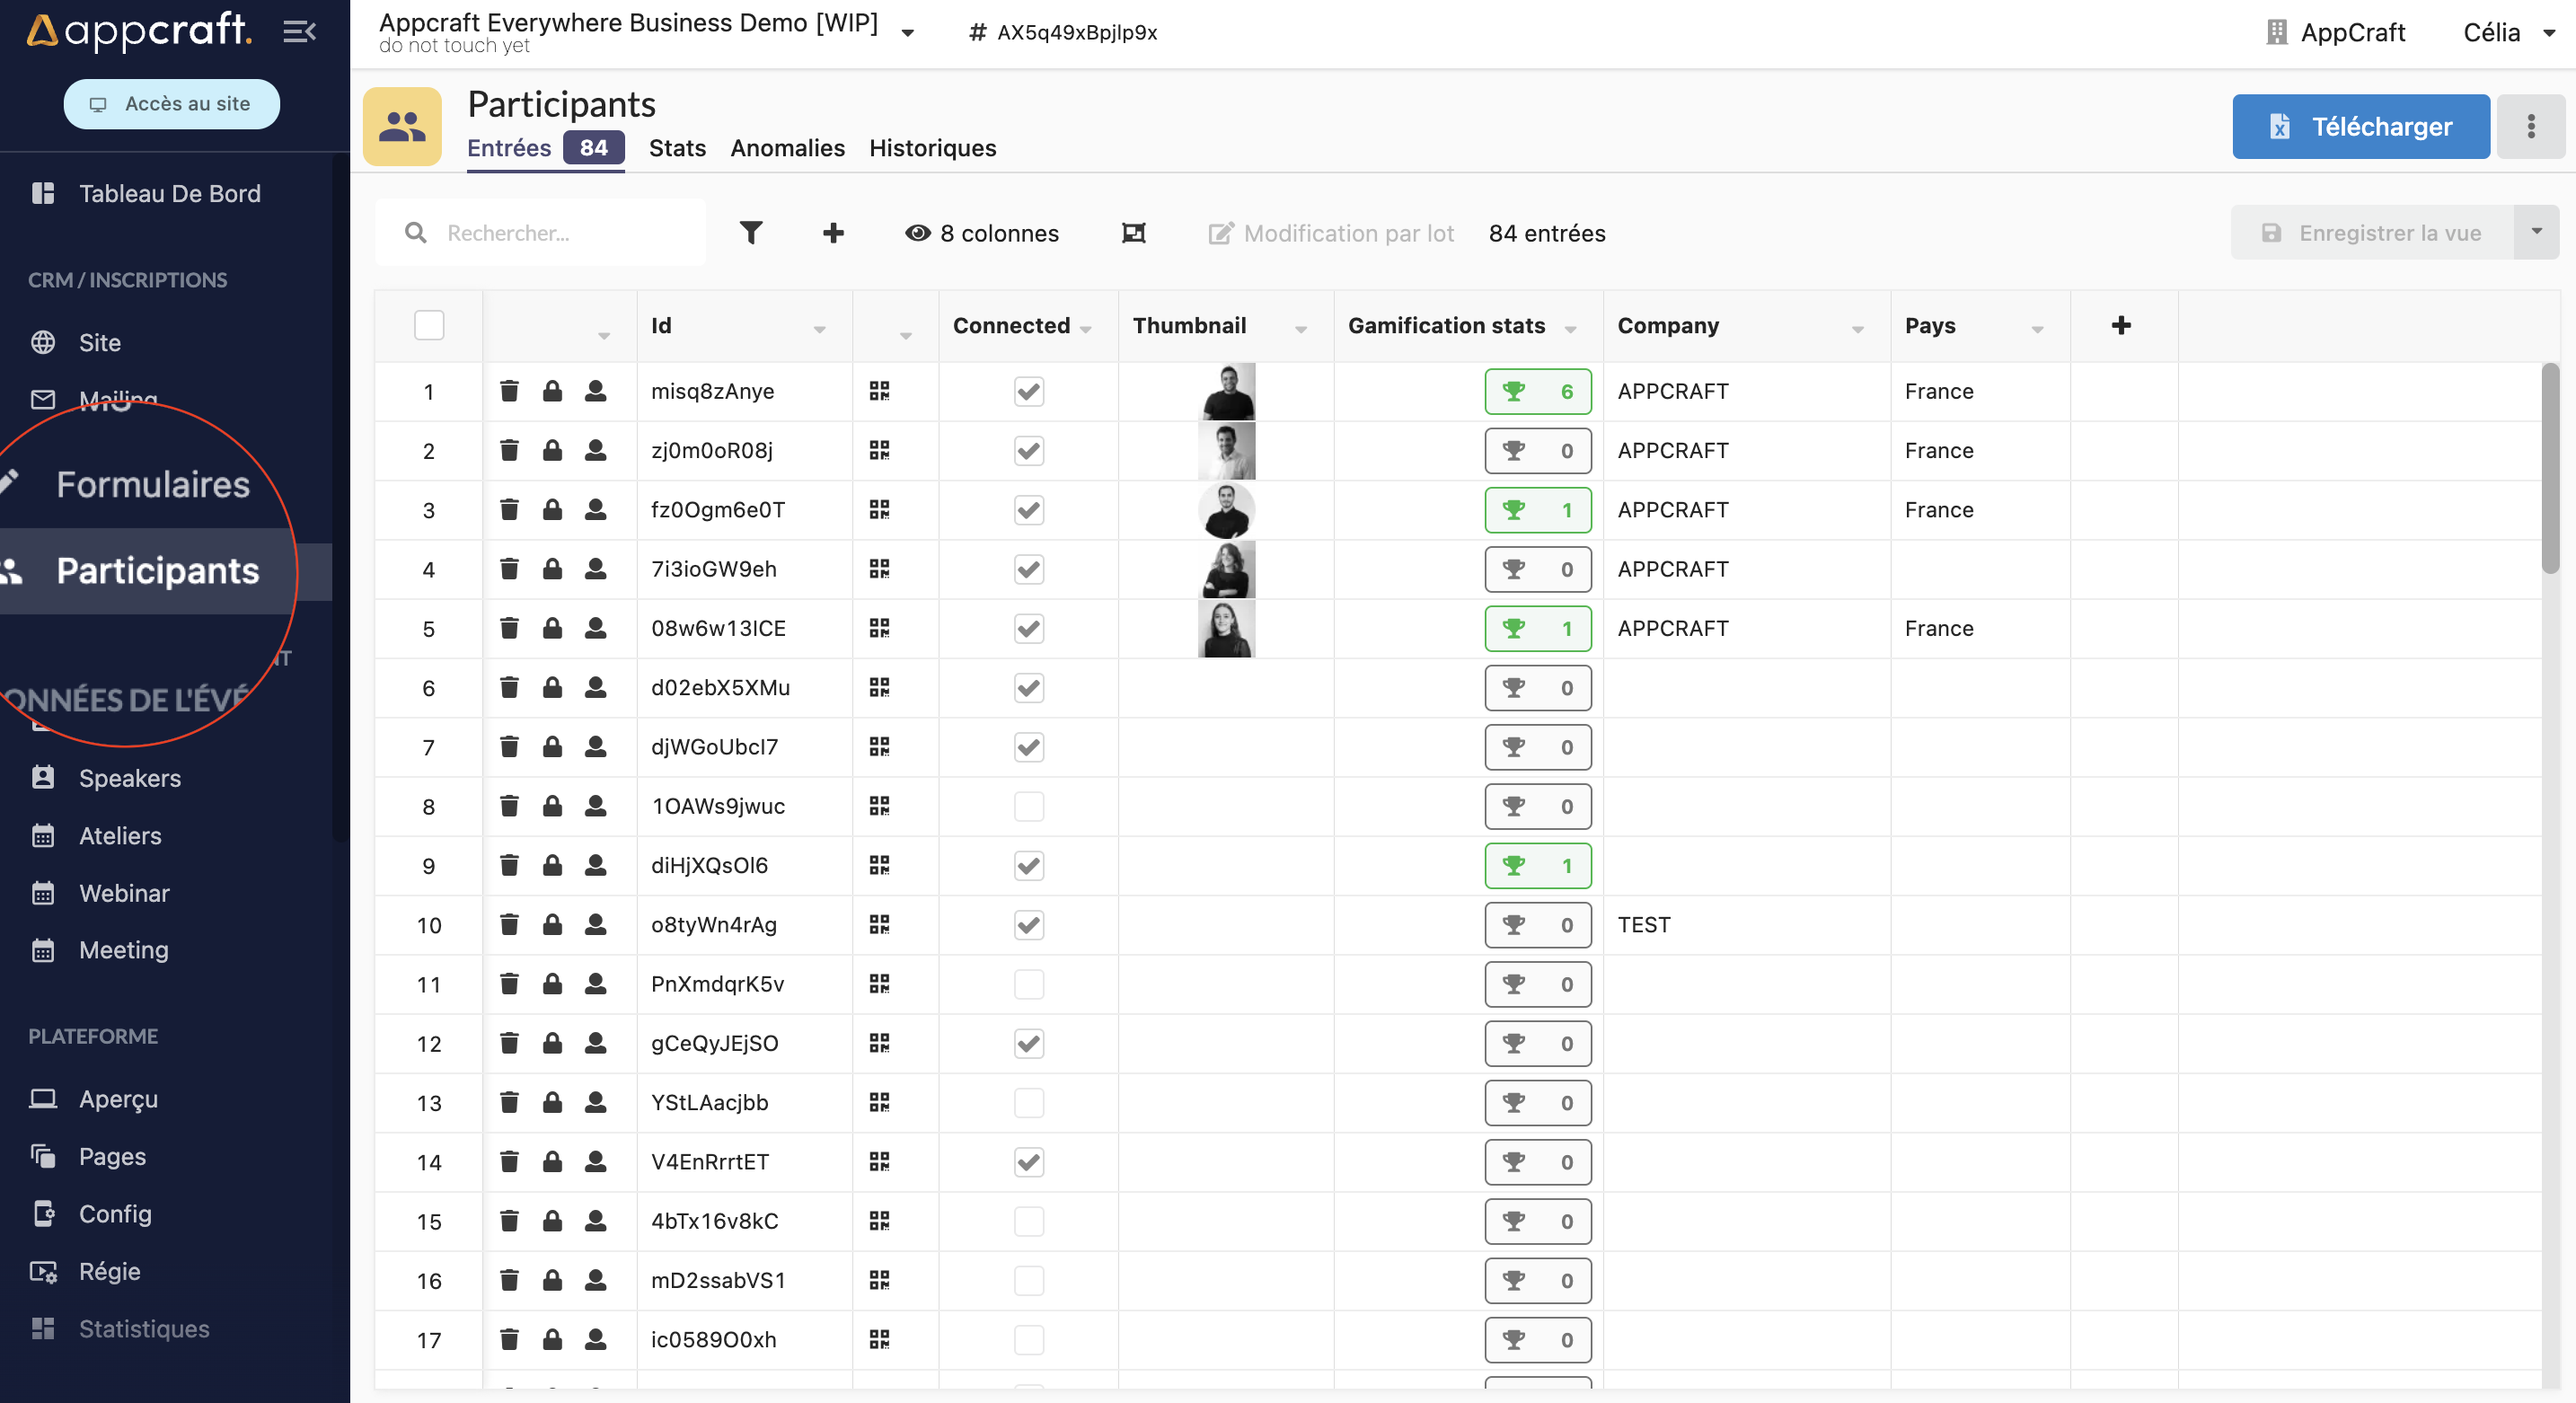2576x1403 pixels.
Task: Collapse the sidebar menu icon
Action: [299, 32]
